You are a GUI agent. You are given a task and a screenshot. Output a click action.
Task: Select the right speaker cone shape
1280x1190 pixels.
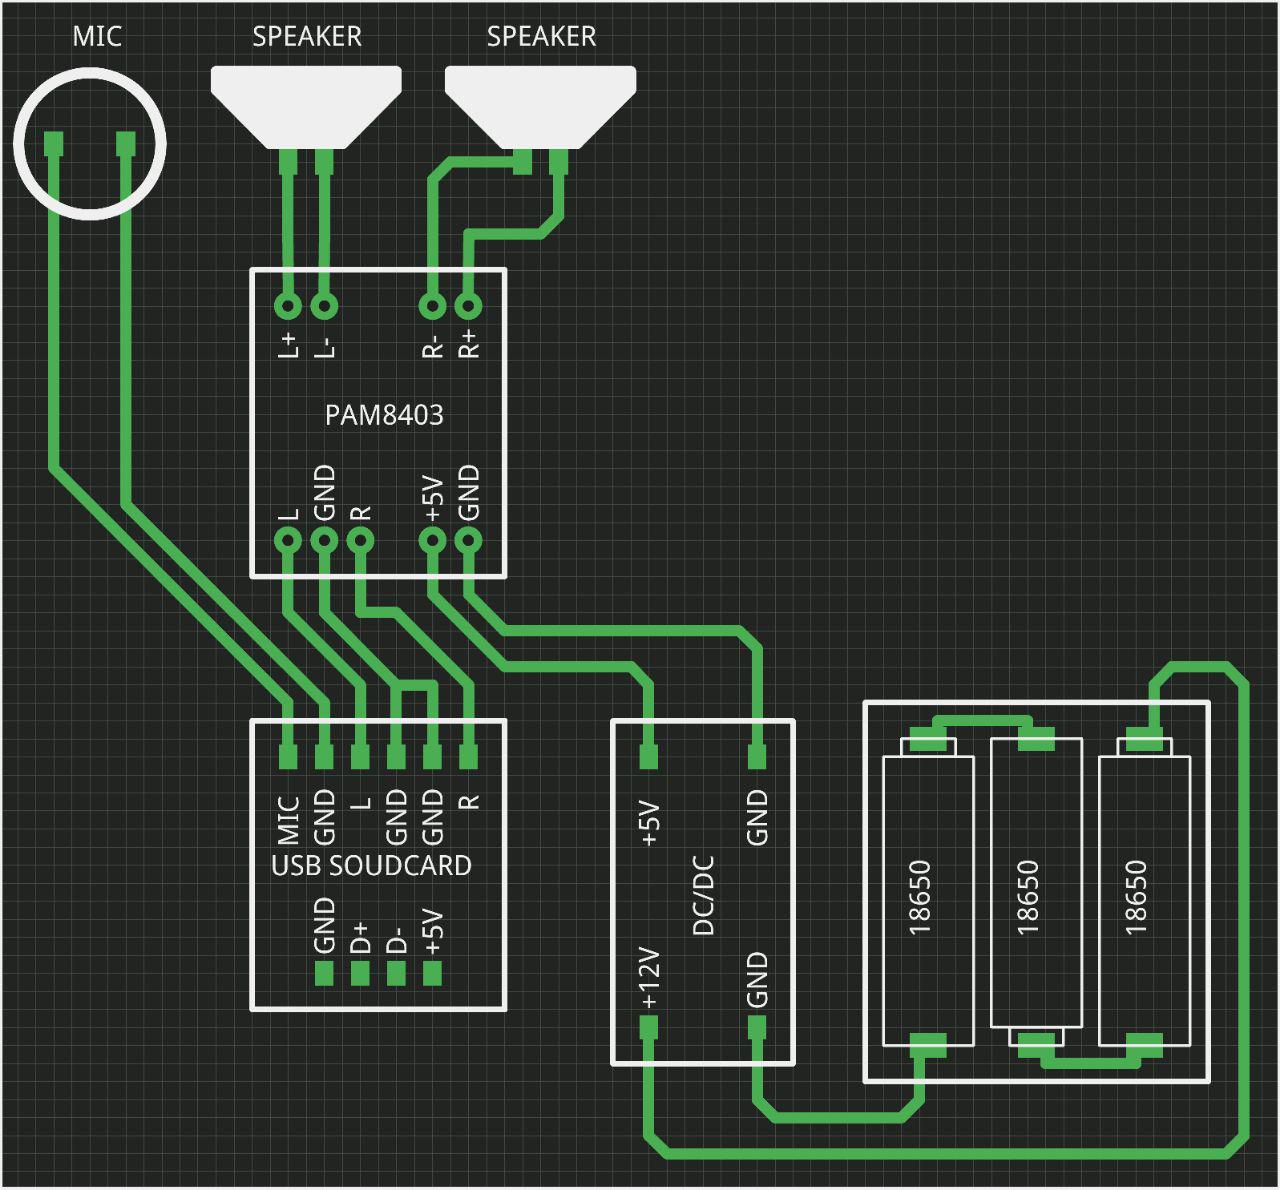540,108
